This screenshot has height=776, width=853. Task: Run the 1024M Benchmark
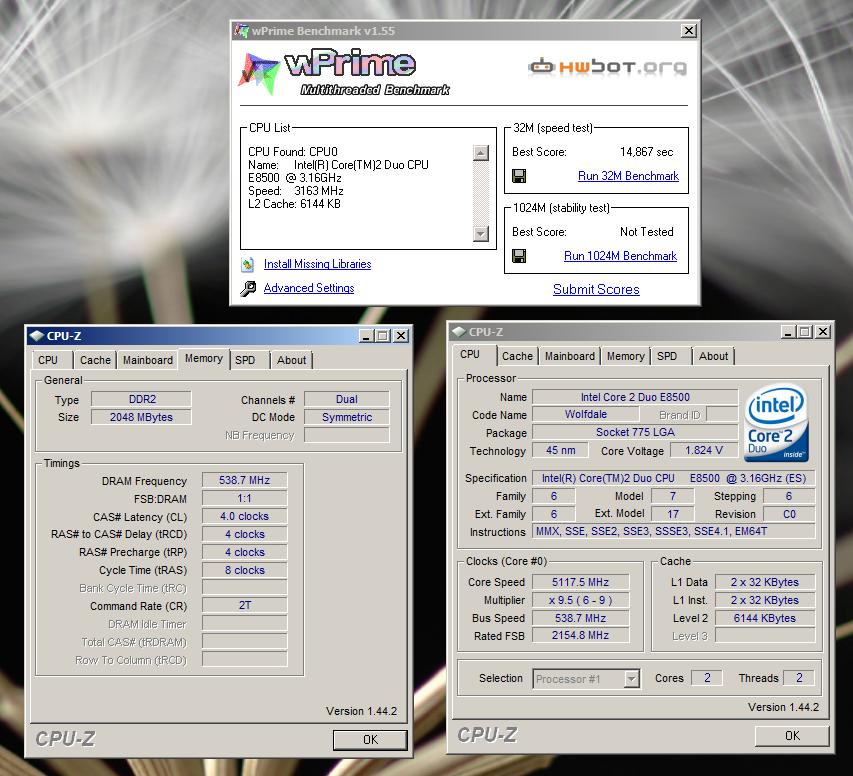(x=621, y=256)
